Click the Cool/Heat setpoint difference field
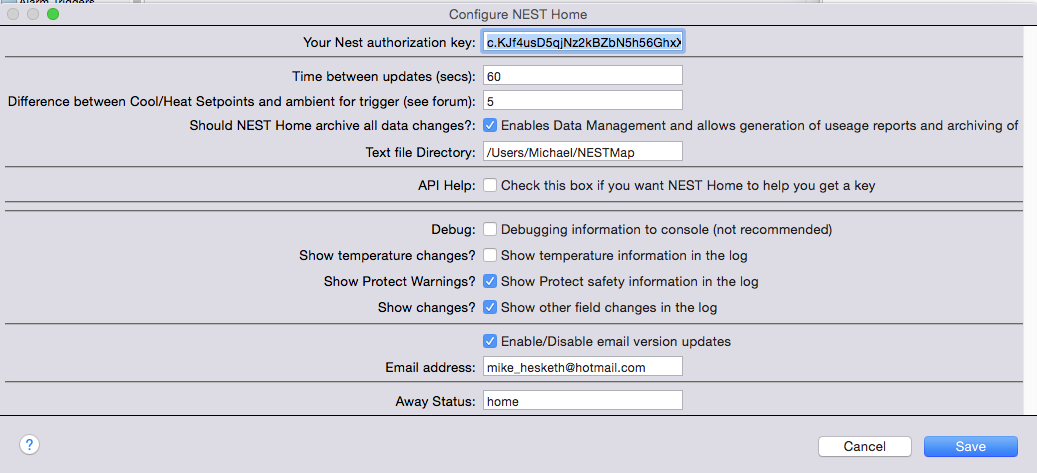This screenshot has width=1037, height=473. 583,101
